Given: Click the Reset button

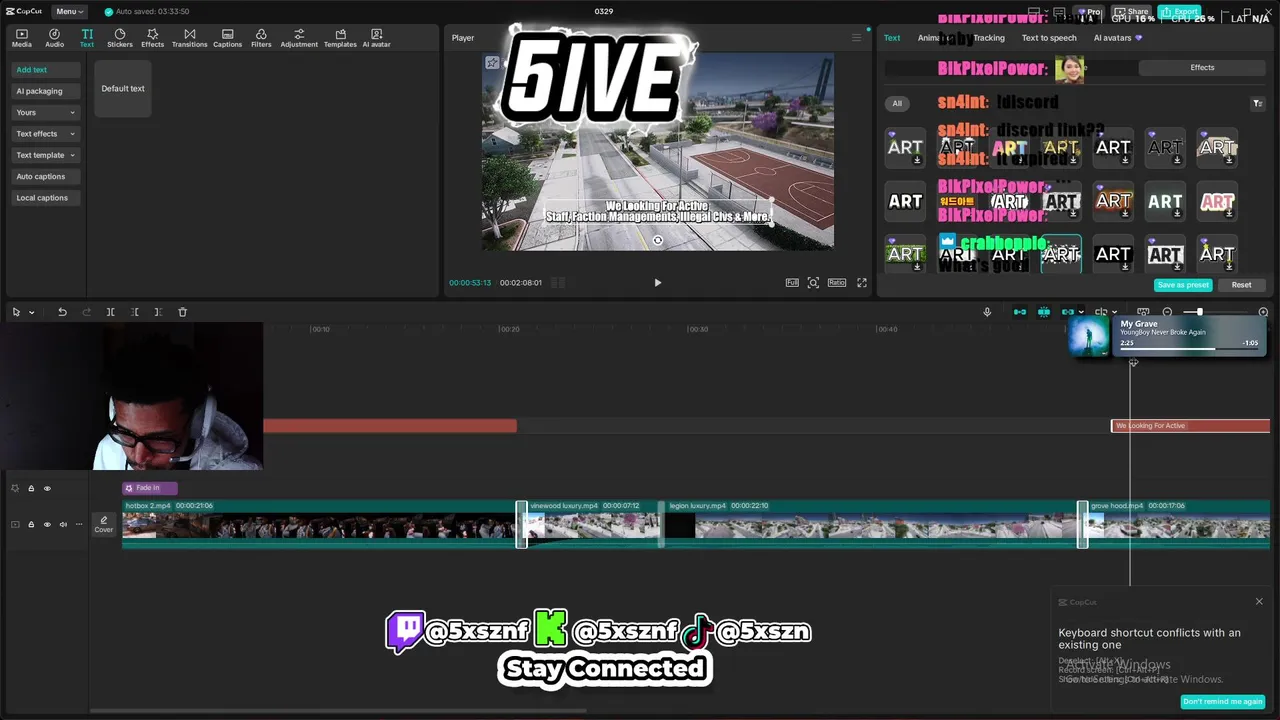Looking at the screenshot, I should (1241, 285).
